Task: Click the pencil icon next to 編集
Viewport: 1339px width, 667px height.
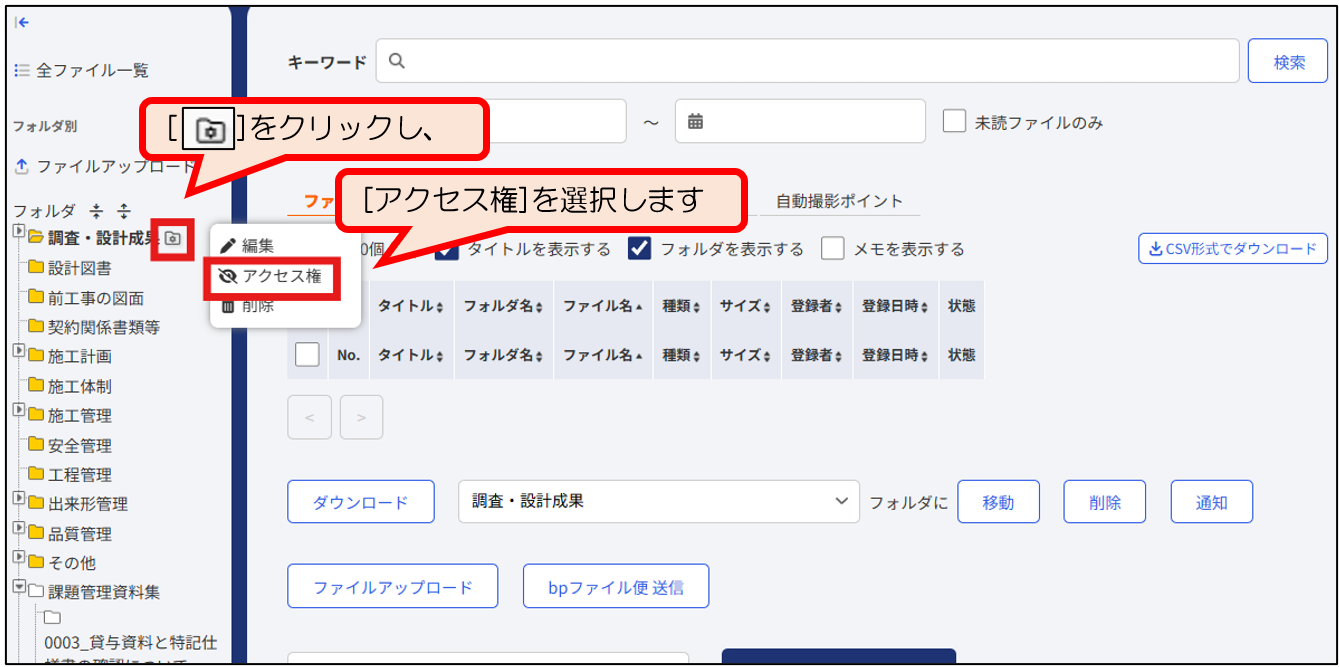Action: (228, 245)
